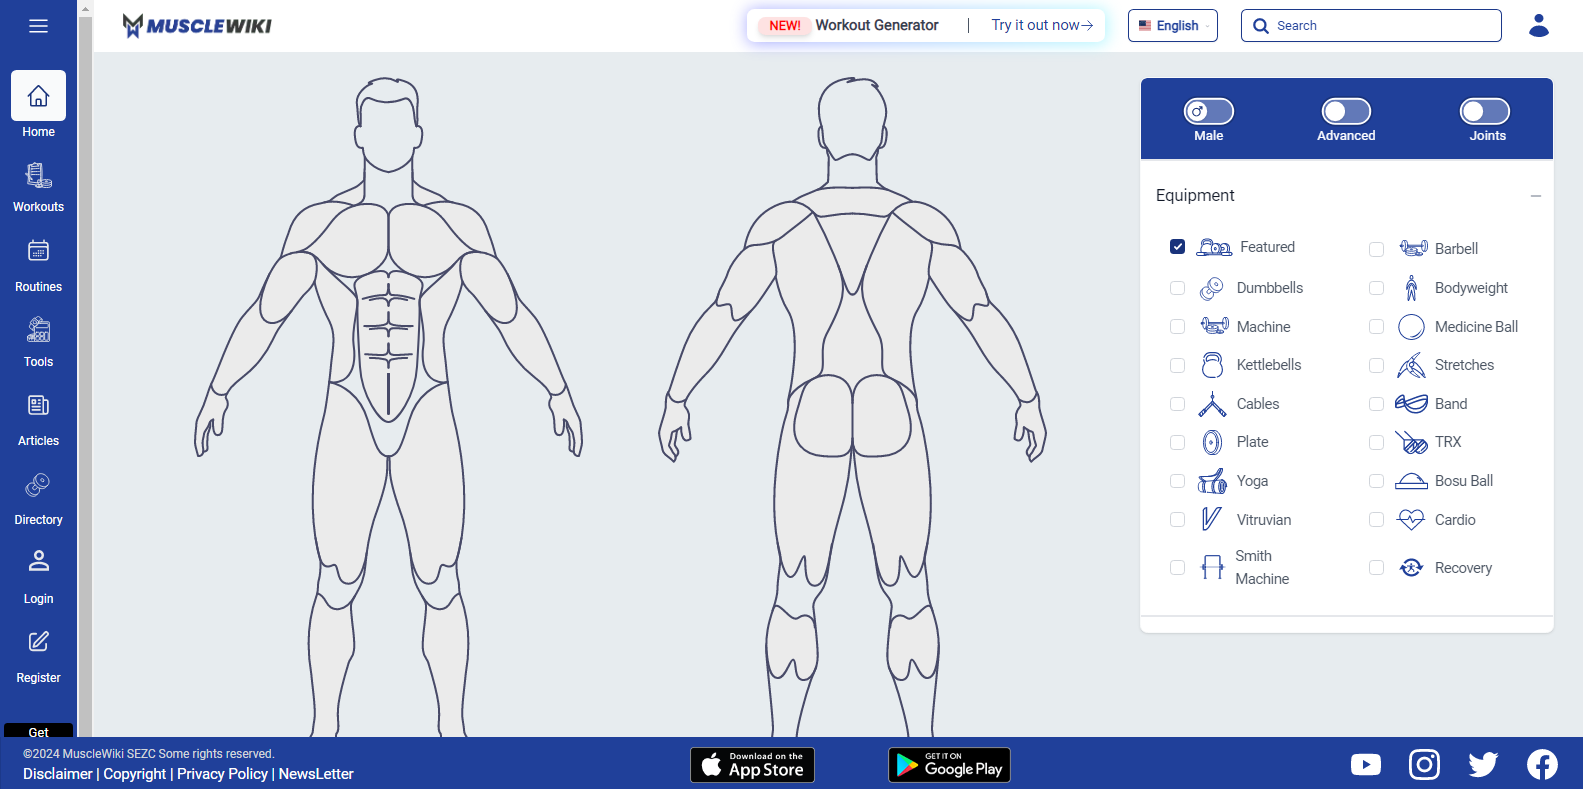Click the Twitter bird icon
Image resolution: width=1583 pixels, height=789 pixels.
[1483, 765]
